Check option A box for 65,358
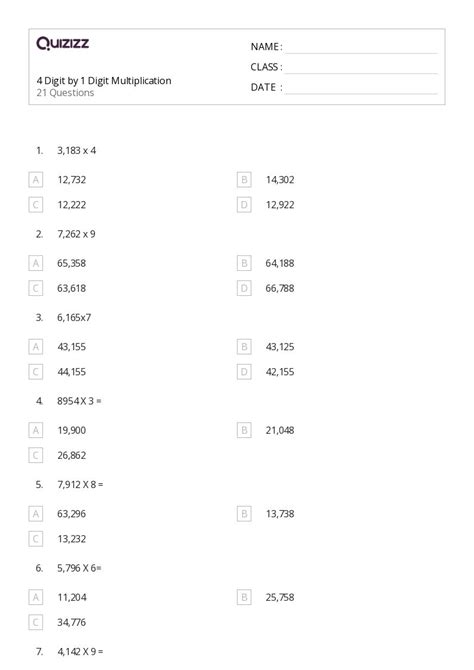Image resolution: width=474 pixels, height=670 pixels. click(36, 263)
